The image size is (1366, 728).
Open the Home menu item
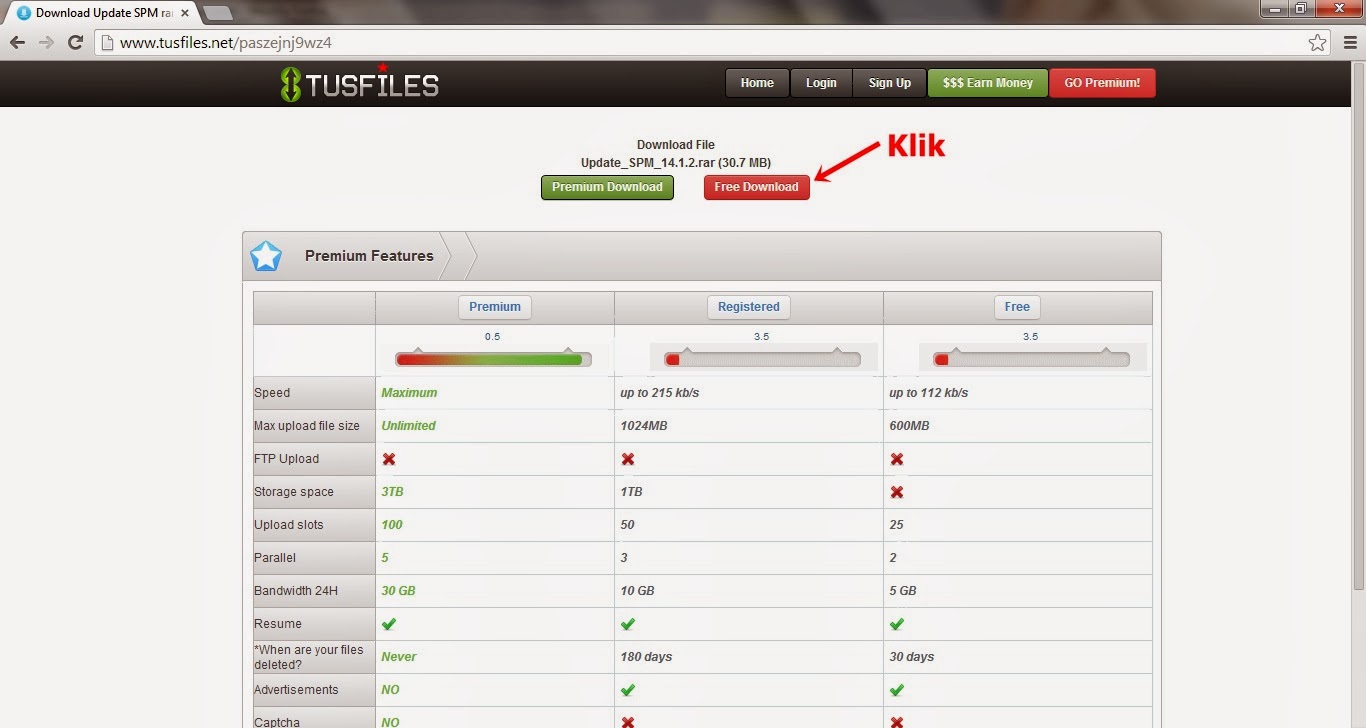pos(757,83)
